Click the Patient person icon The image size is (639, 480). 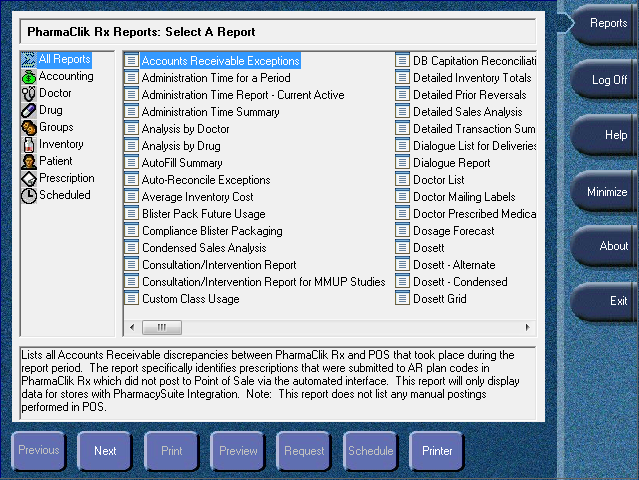point(29,161)
